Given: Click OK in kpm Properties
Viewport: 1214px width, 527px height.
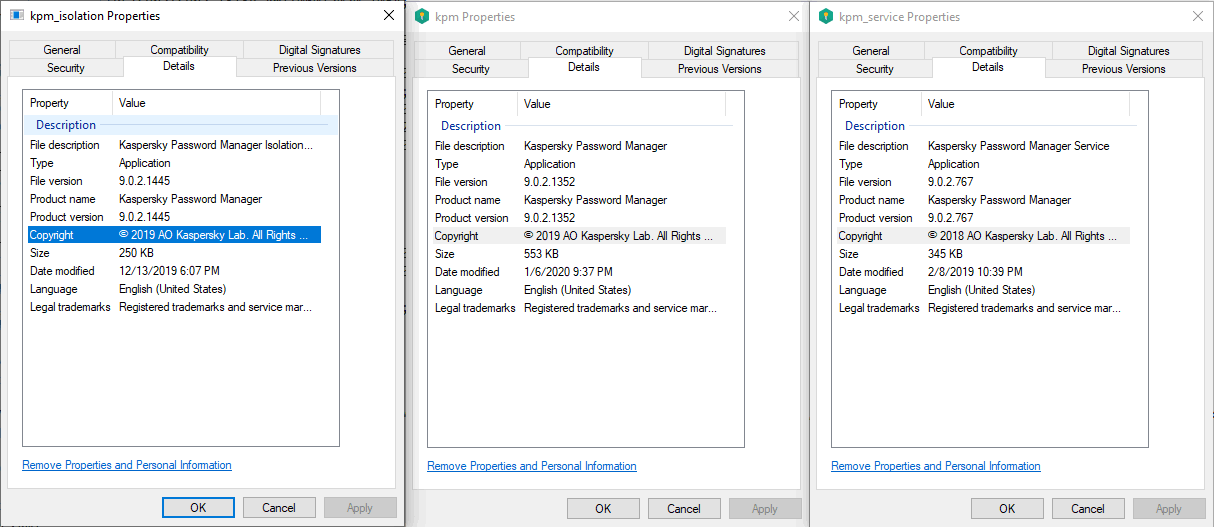Looking at the screenshot, I should pyautogui.click(x=603, y=509).
